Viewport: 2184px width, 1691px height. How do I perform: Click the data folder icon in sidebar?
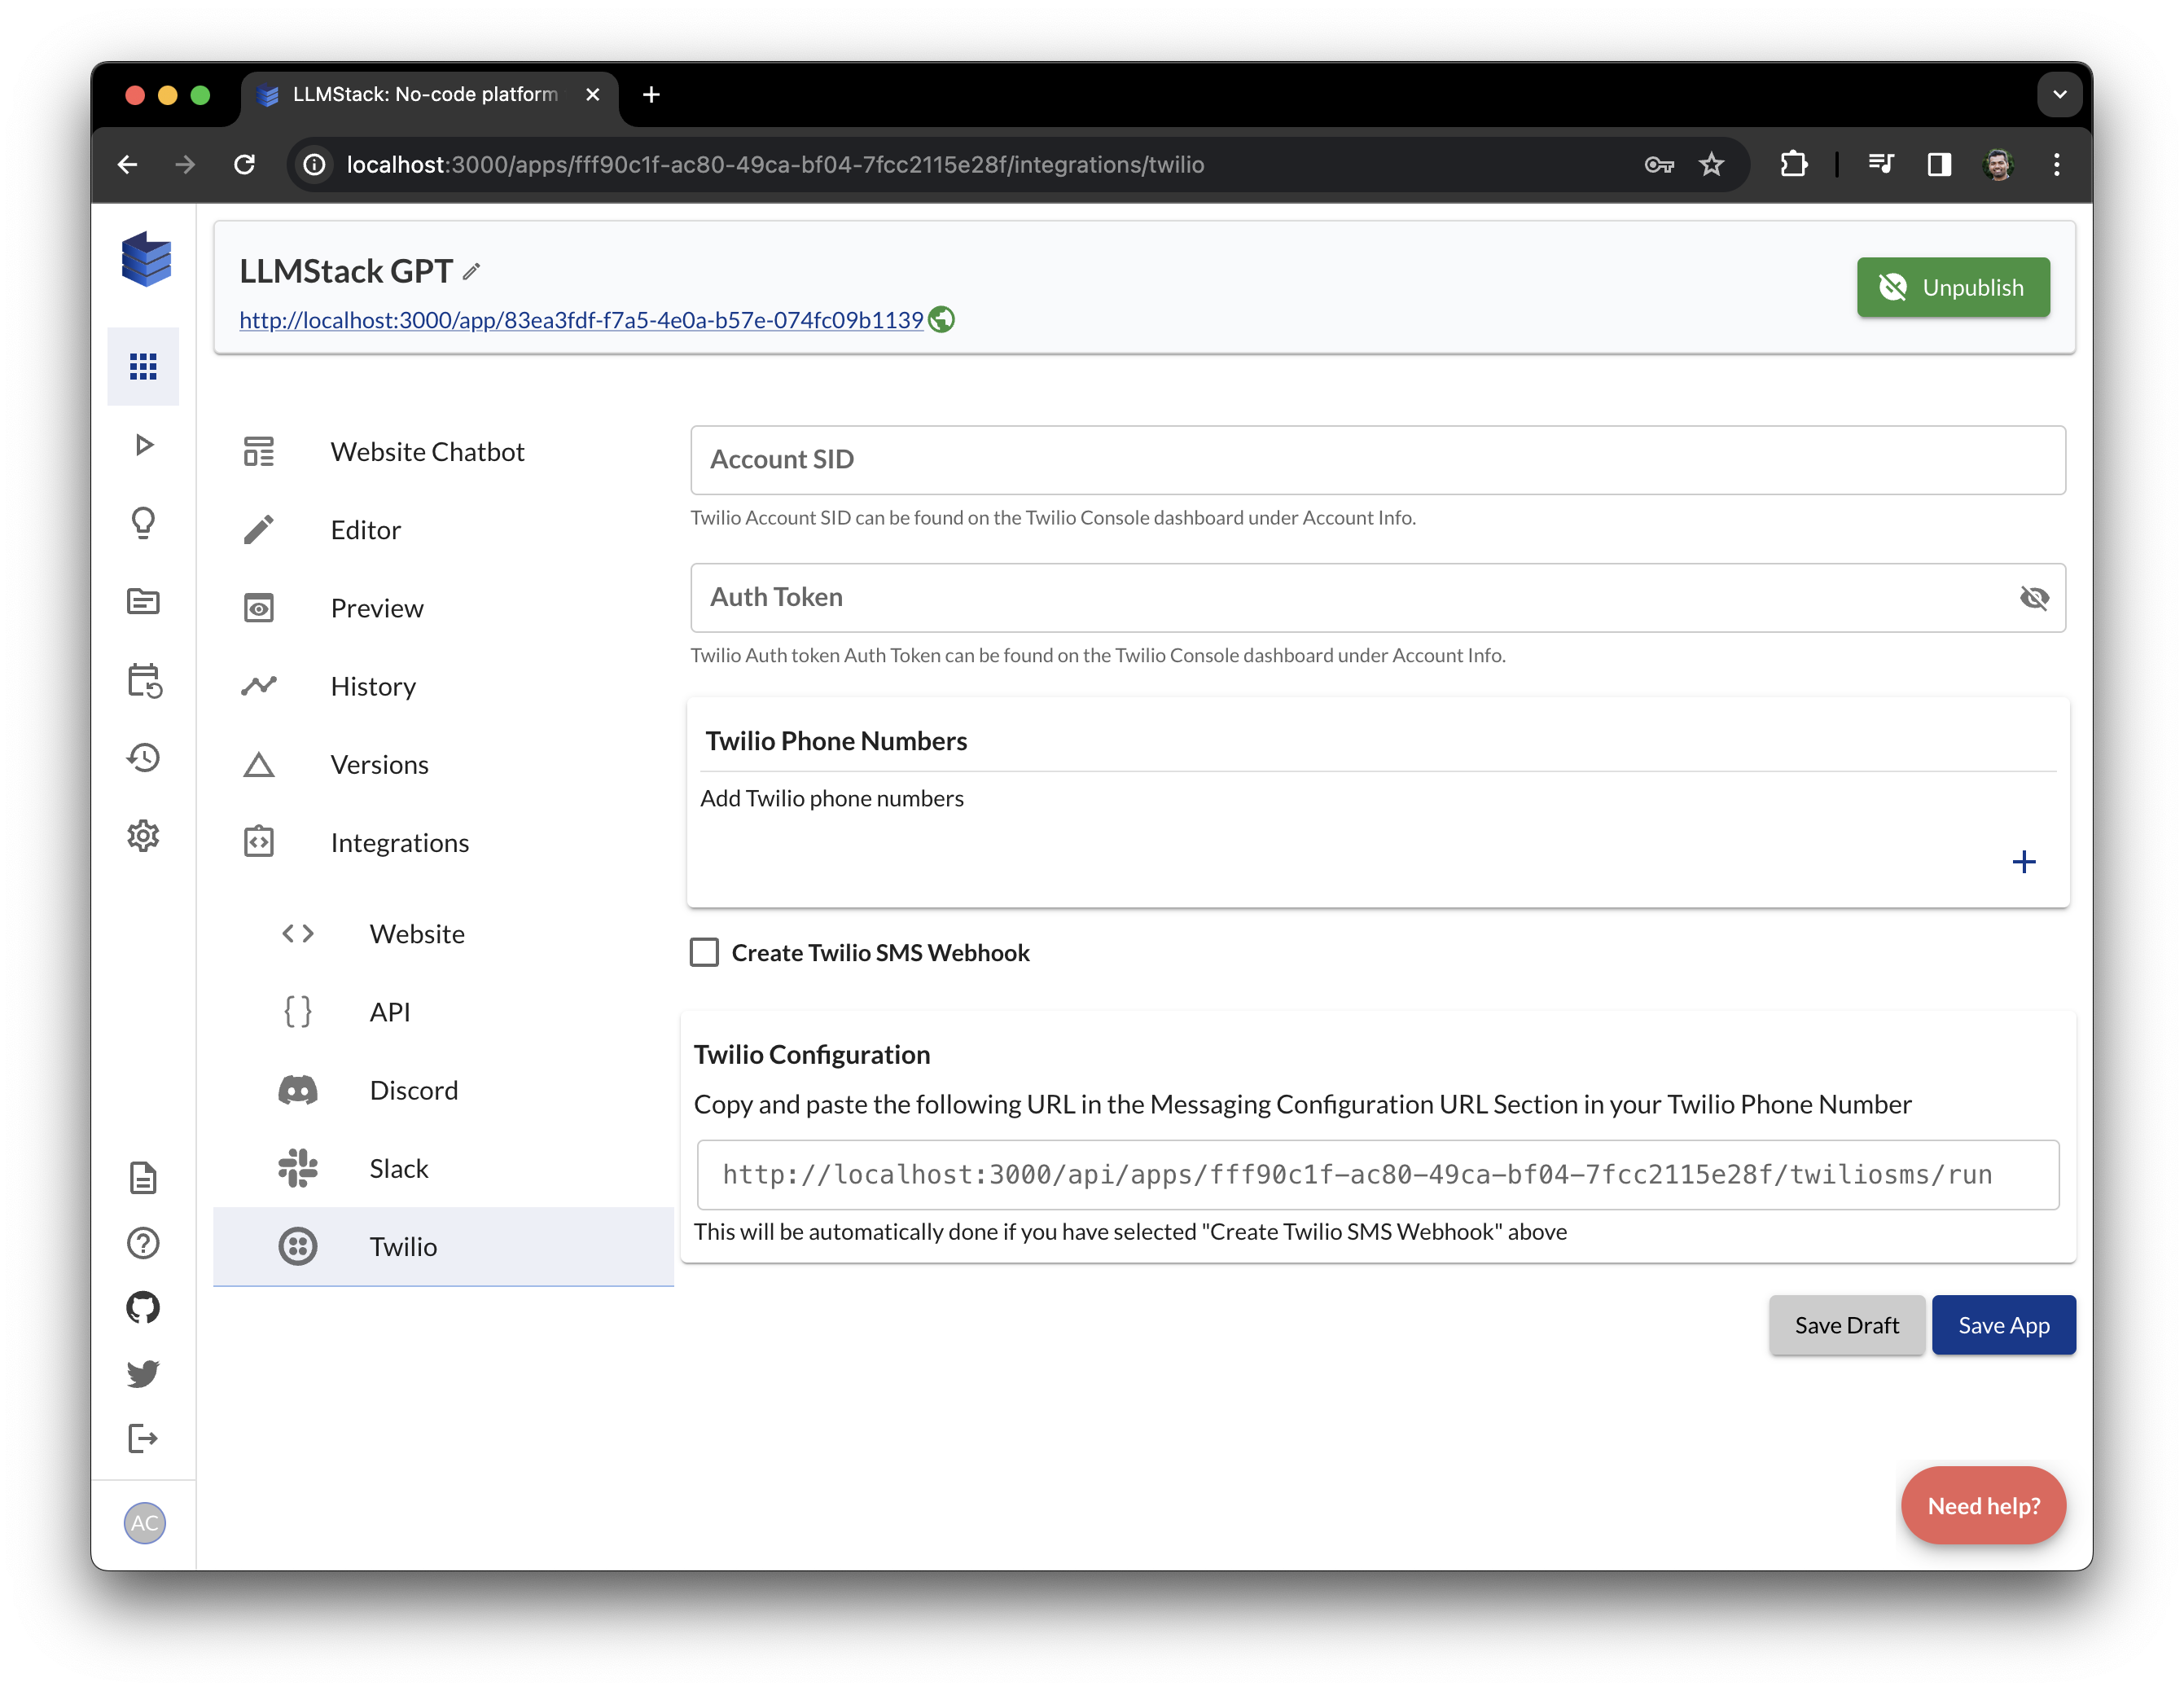tap(143, 601)
